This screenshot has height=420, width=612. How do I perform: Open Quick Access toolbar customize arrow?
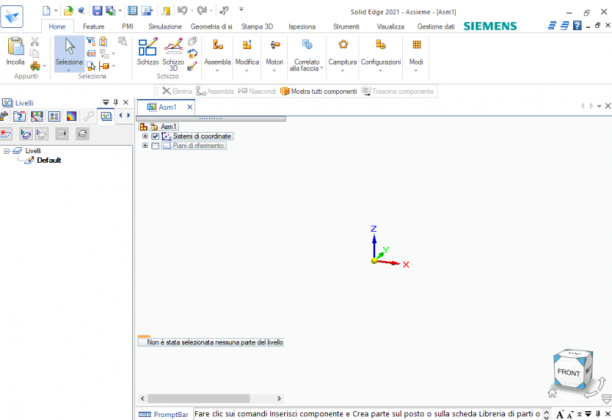[241, 9]
